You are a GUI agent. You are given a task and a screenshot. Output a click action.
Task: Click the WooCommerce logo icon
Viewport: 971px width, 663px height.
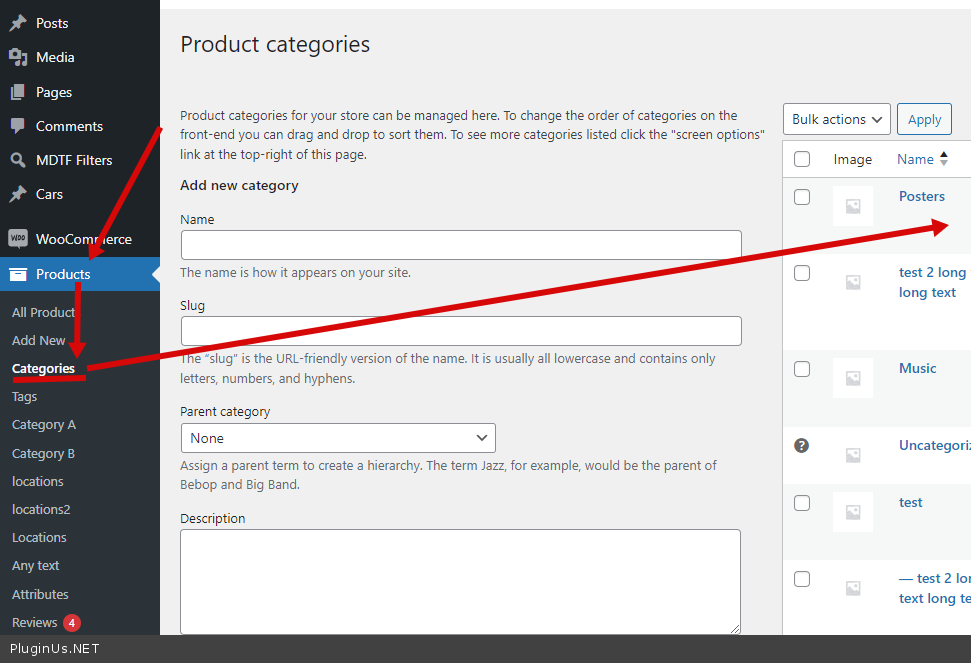tap(18, 239)
